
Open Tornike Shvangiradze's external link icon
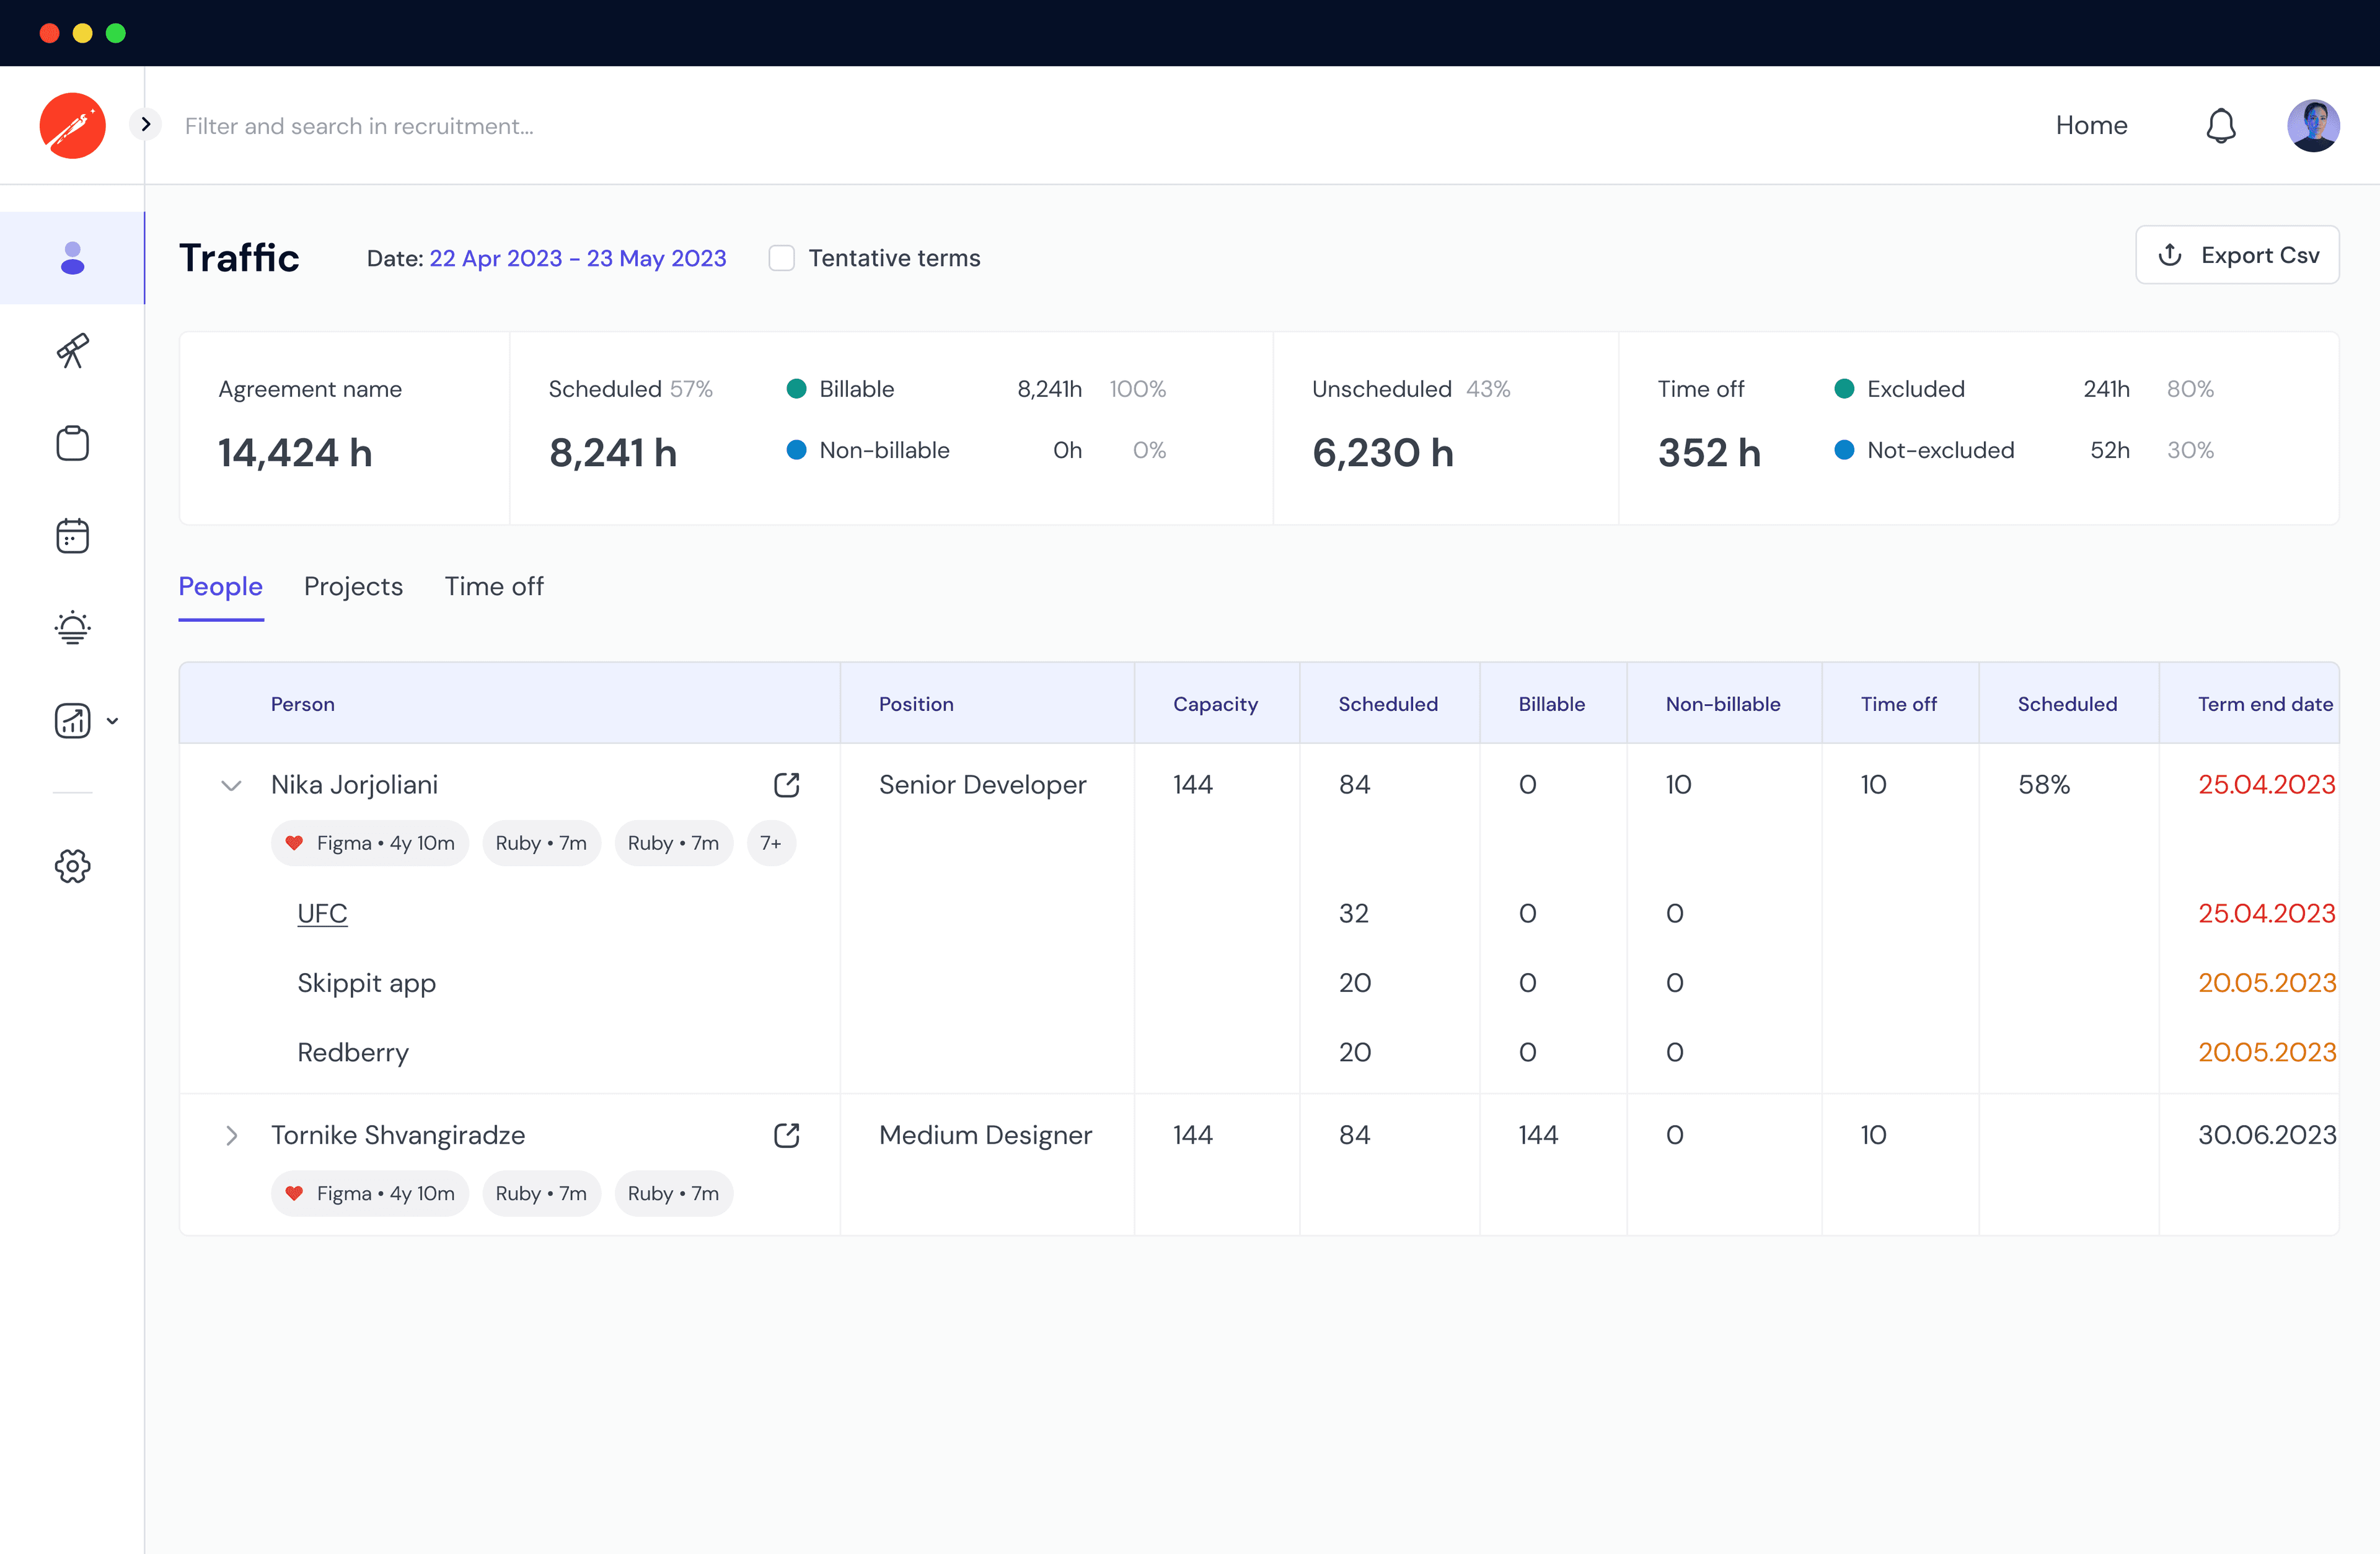tap(787, 1135)
